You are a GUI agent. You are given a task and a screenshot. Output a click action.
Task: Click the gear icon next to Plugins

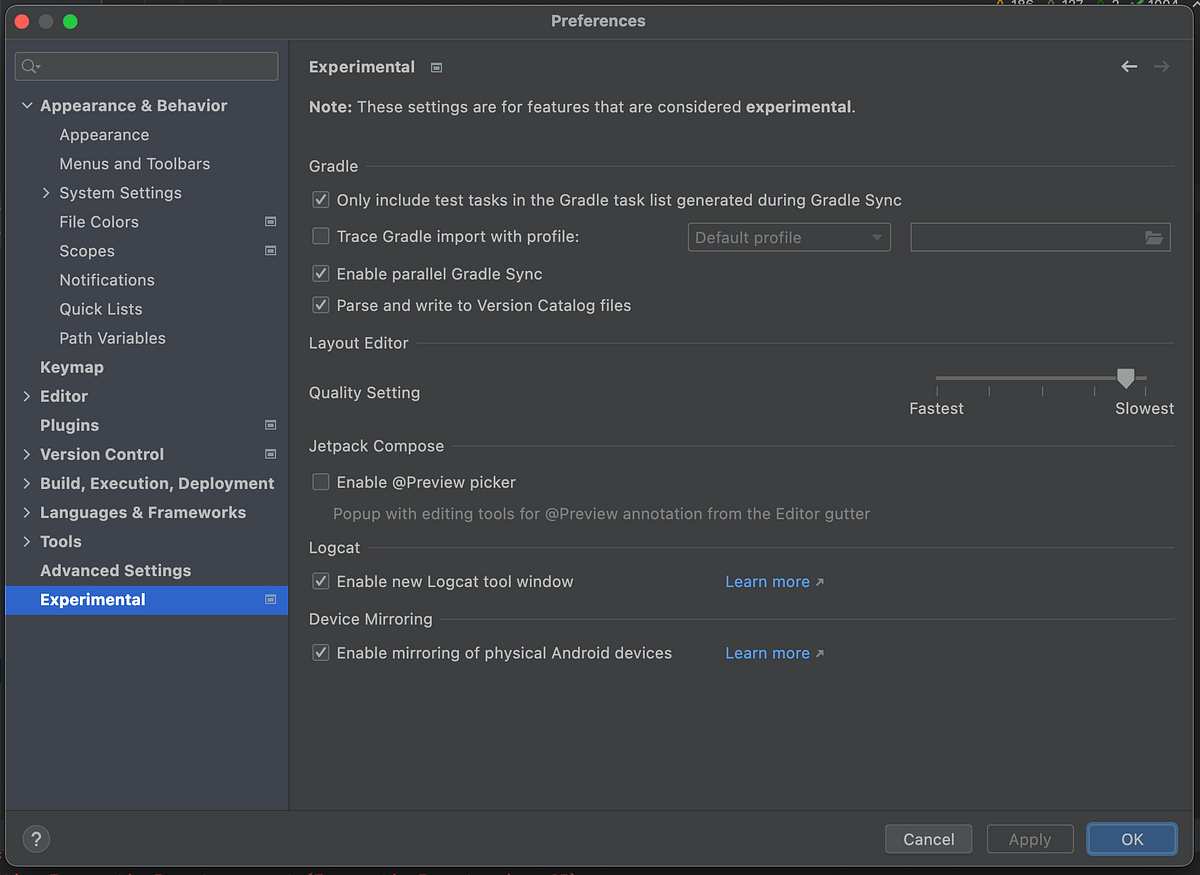(270, 425)
